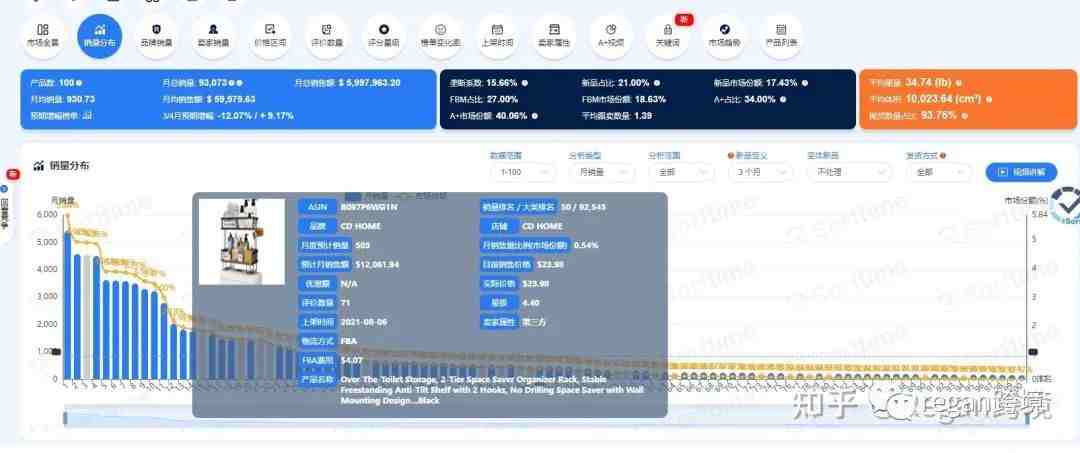Click the blue 视频讲解 video button
This screenshot has height=453, width=1080.
(1021, 172)
